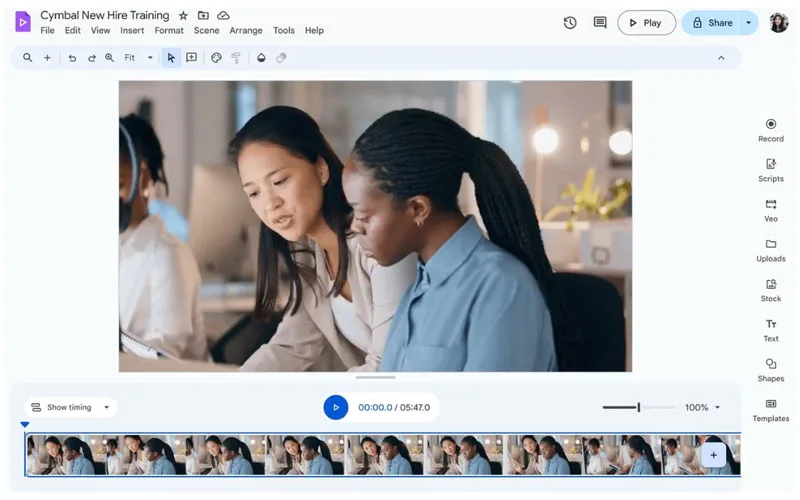Open the Record panel
The image size is (800, 500).
click(x=771, y=131)
